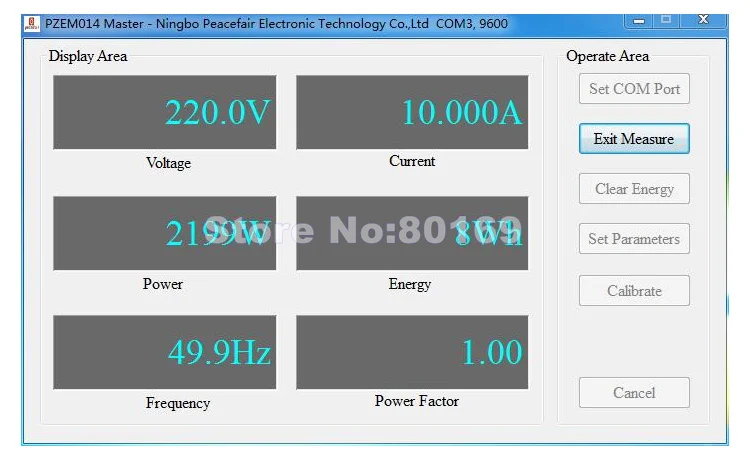Click the Power label
750x460 pixels.
pos(163,284)
